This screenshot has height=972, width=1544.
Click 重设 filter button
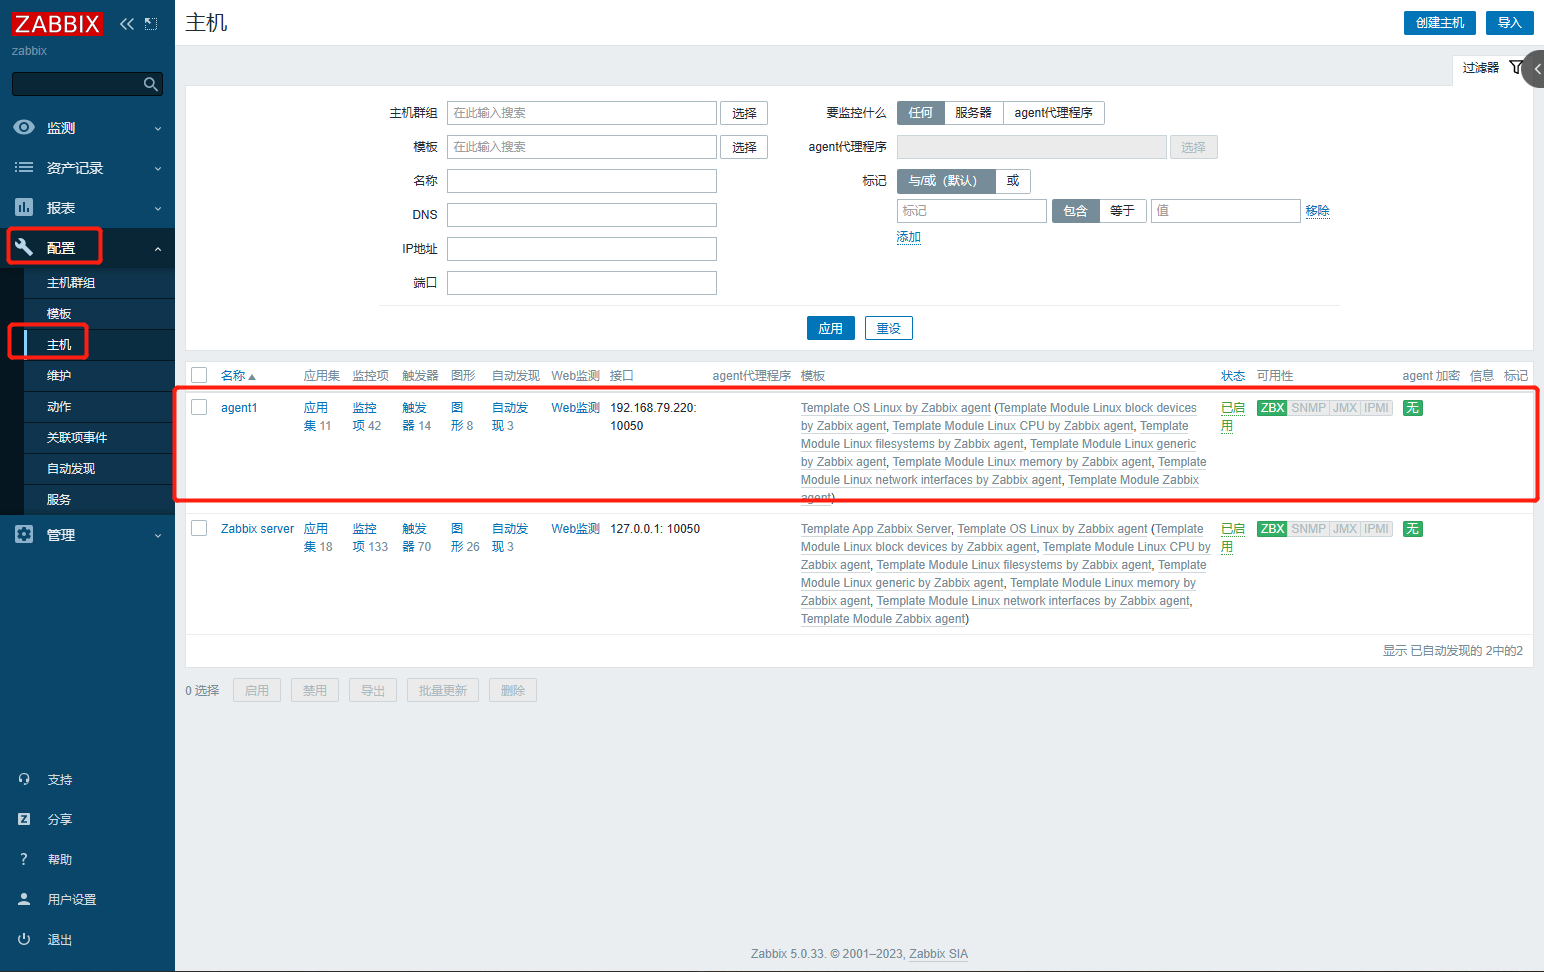pos(888,328)
